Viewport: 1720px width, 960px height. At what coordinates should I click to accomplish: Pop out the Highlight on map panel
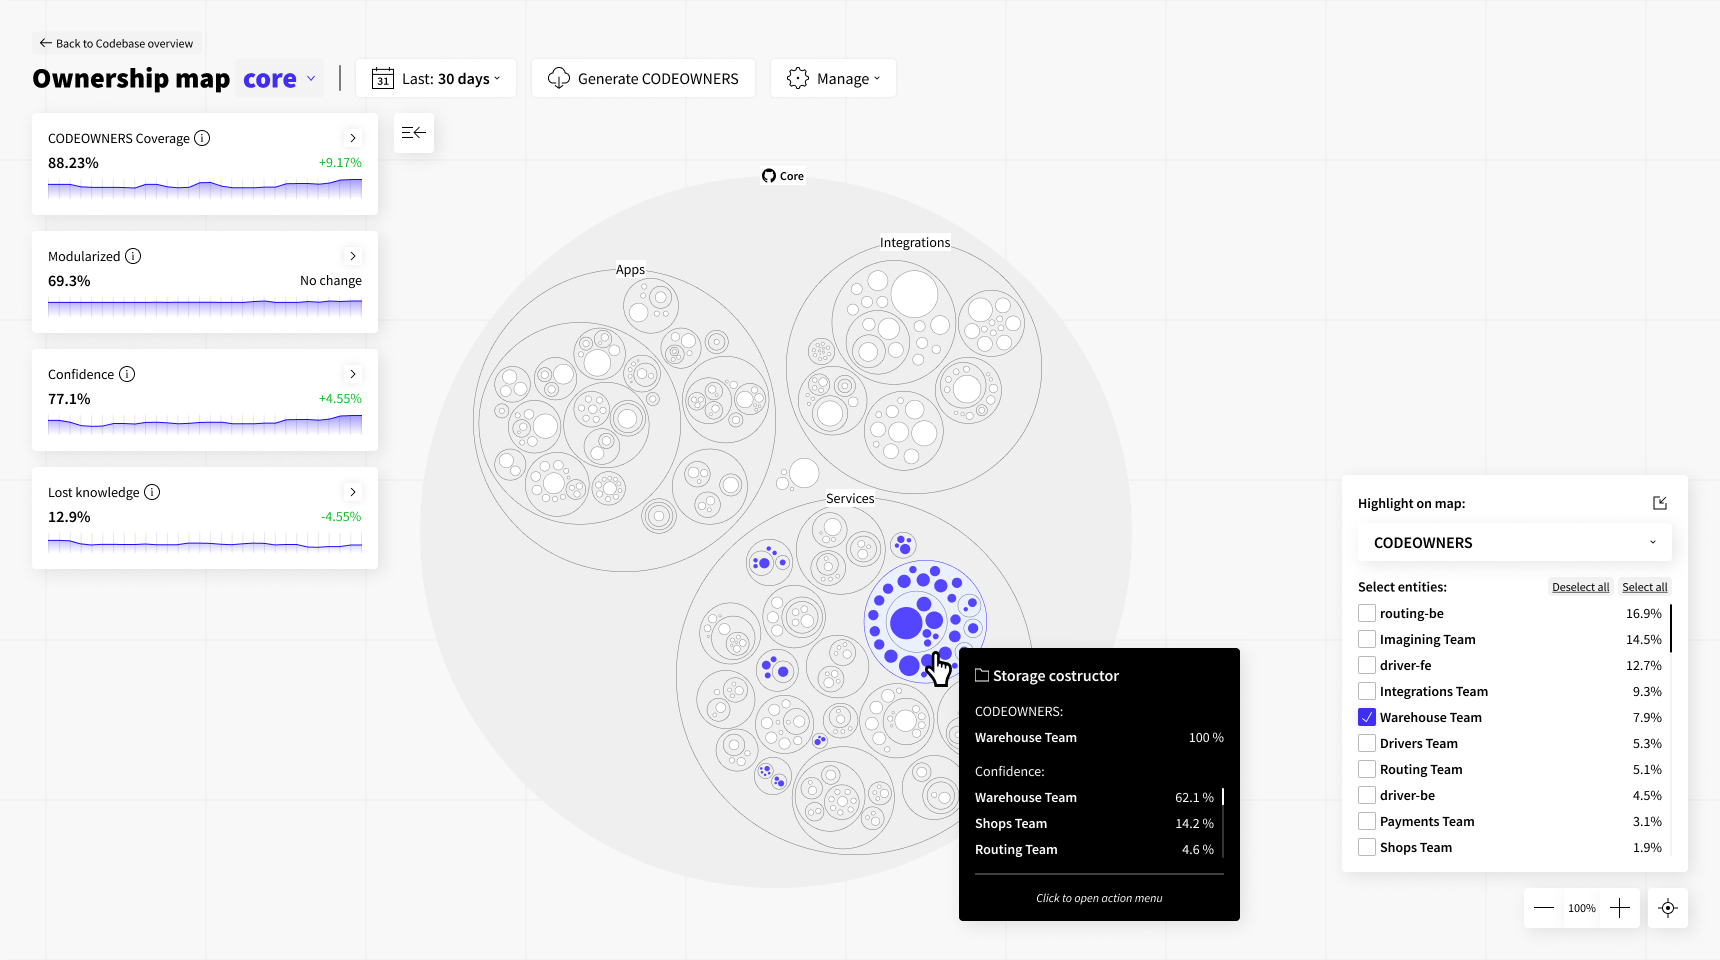tap(1660, 503)
